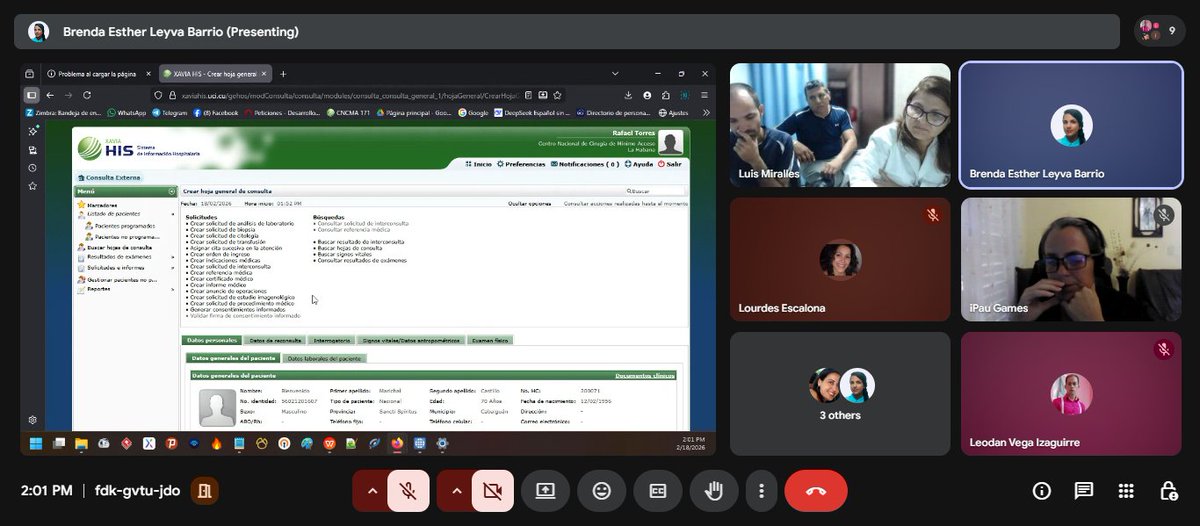Collapse the Menú panel arrow
Viewport: 1200px width, 526px height.
pyautogui.click(x=172, y=191)
